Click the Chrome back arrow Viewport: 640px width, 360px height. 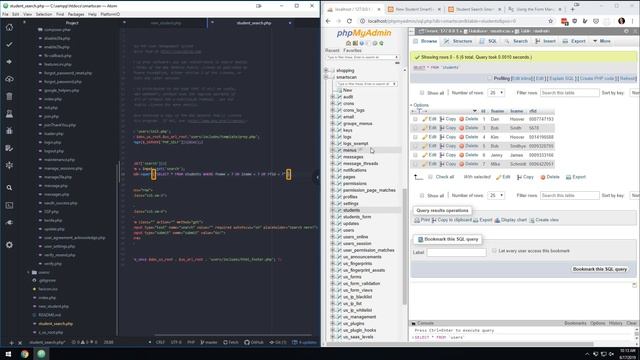coord(329,21)
